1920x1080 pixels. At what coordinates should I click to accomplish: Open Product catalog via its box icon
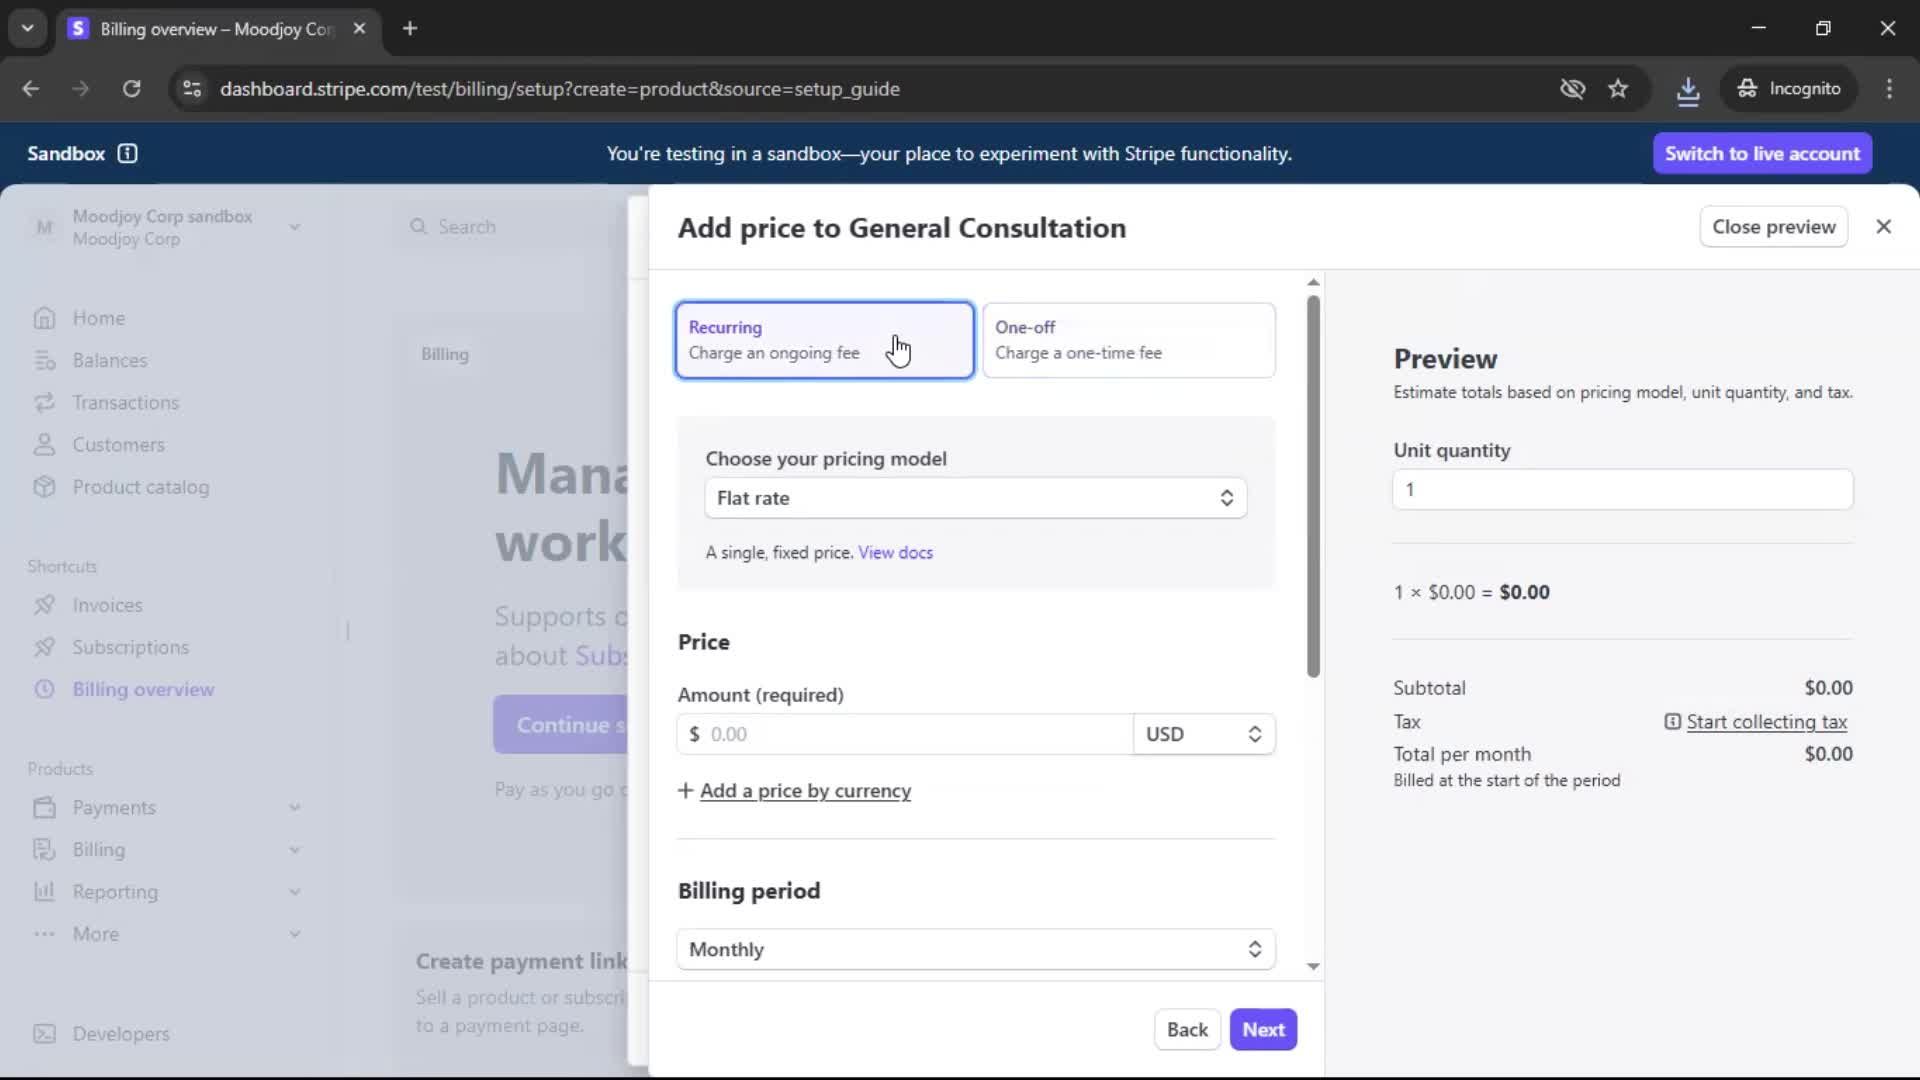pyautogui.click(x=44, y=487)
